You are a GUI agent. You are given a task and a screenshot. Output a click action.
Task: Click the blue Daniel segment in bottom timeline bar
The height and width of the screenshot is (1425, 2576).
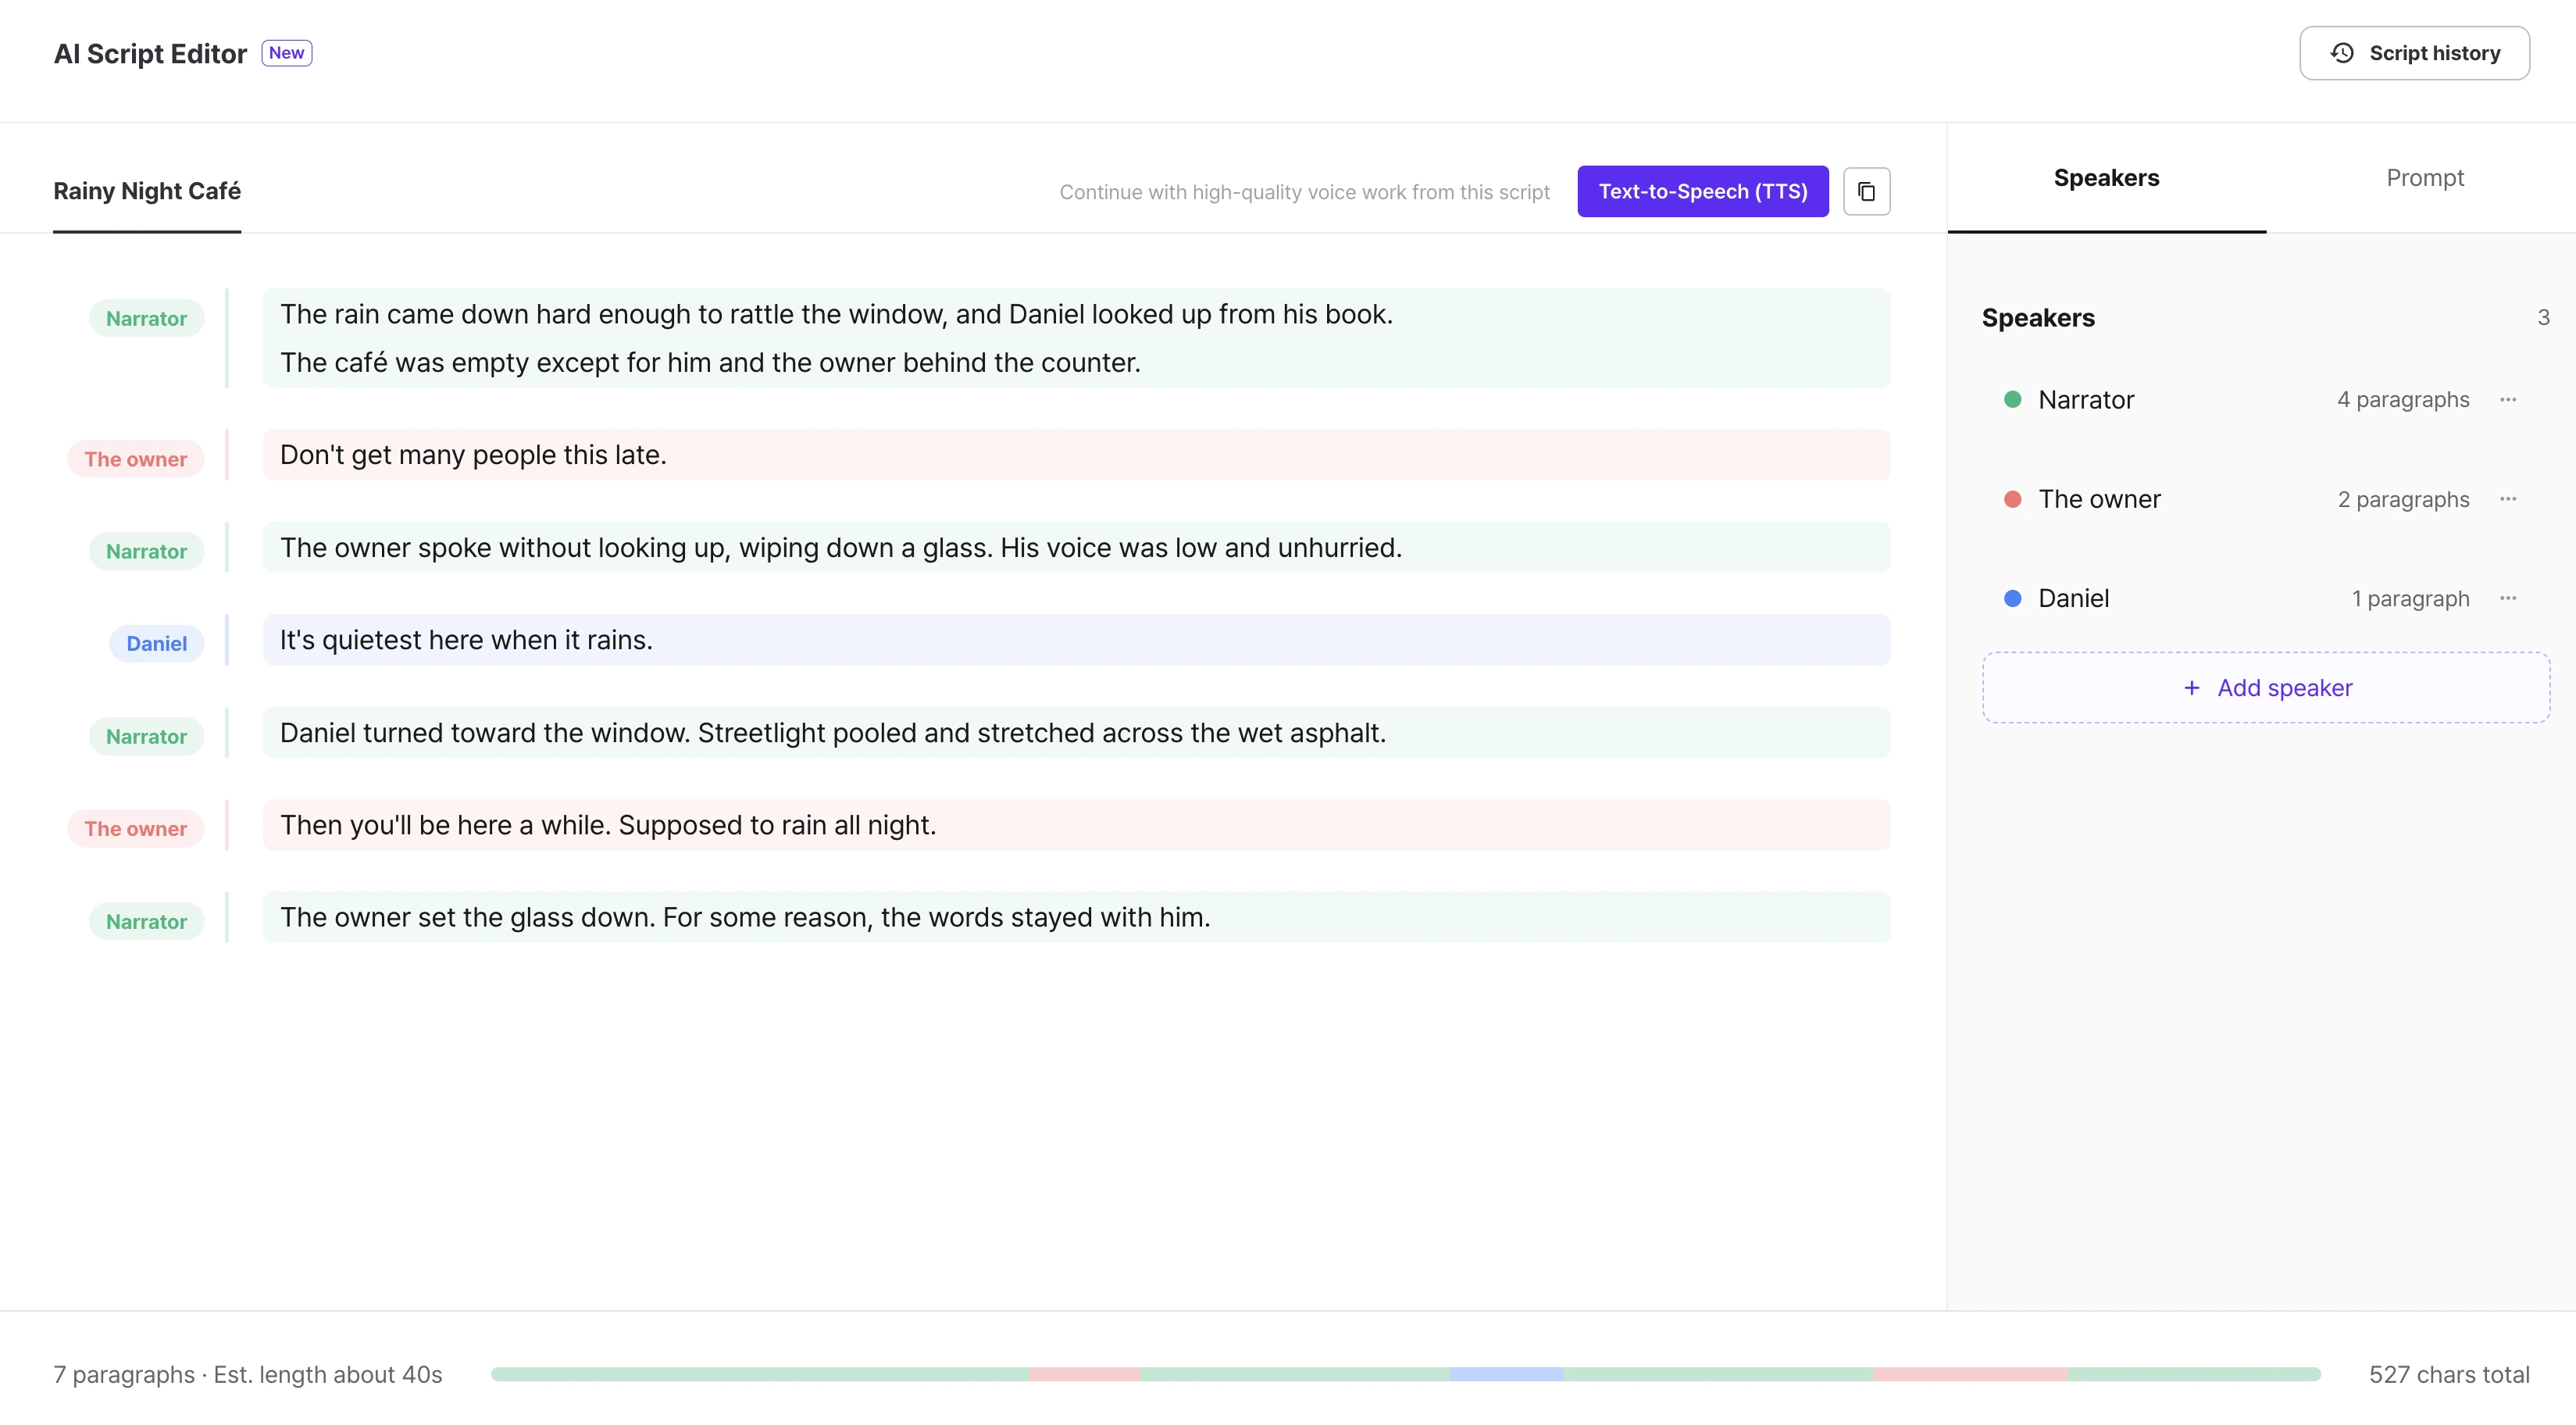pyautogui.click(x=1506, y=1375)
